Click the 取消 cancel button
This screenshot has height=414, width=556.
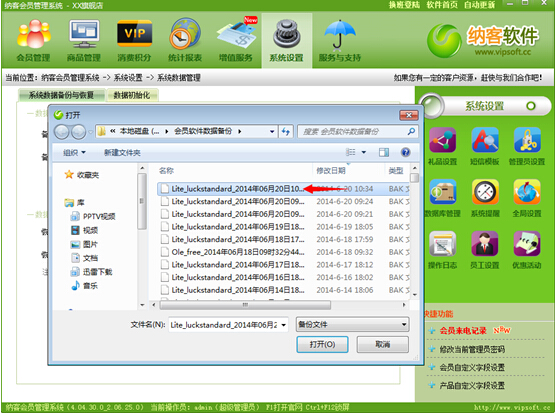point(383,344)
